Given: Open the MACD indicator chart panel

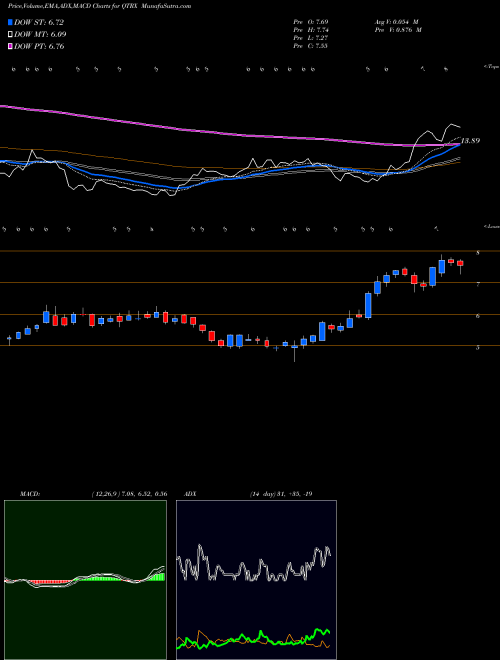Looking at the screenshot, I should click(85, 580).
